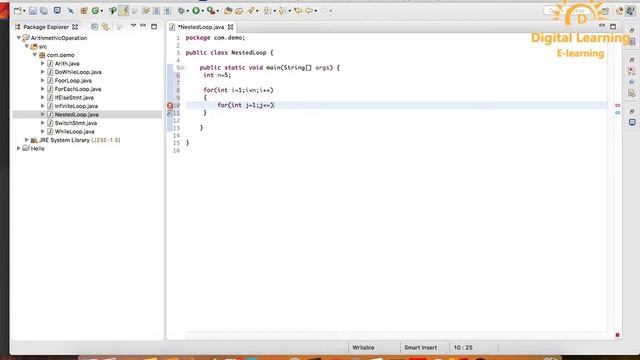Click the error marker on line 10
The image size is (640, 360).
tap(170, 105)
